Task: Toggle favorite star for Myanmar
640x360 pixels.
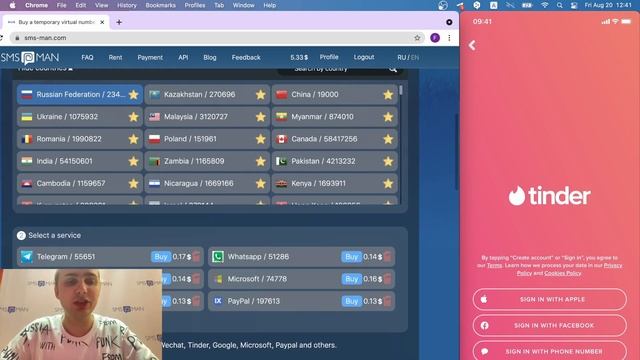Action: tap(388, 117)
